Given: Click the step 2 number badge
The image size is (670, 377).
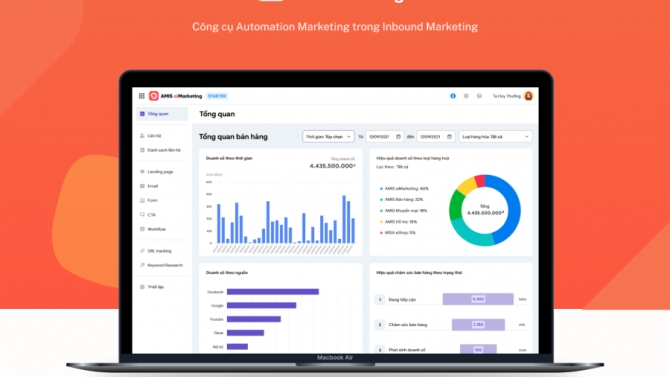Looking at the screenshot, I should pyautogui.click(x=379, y=325).
